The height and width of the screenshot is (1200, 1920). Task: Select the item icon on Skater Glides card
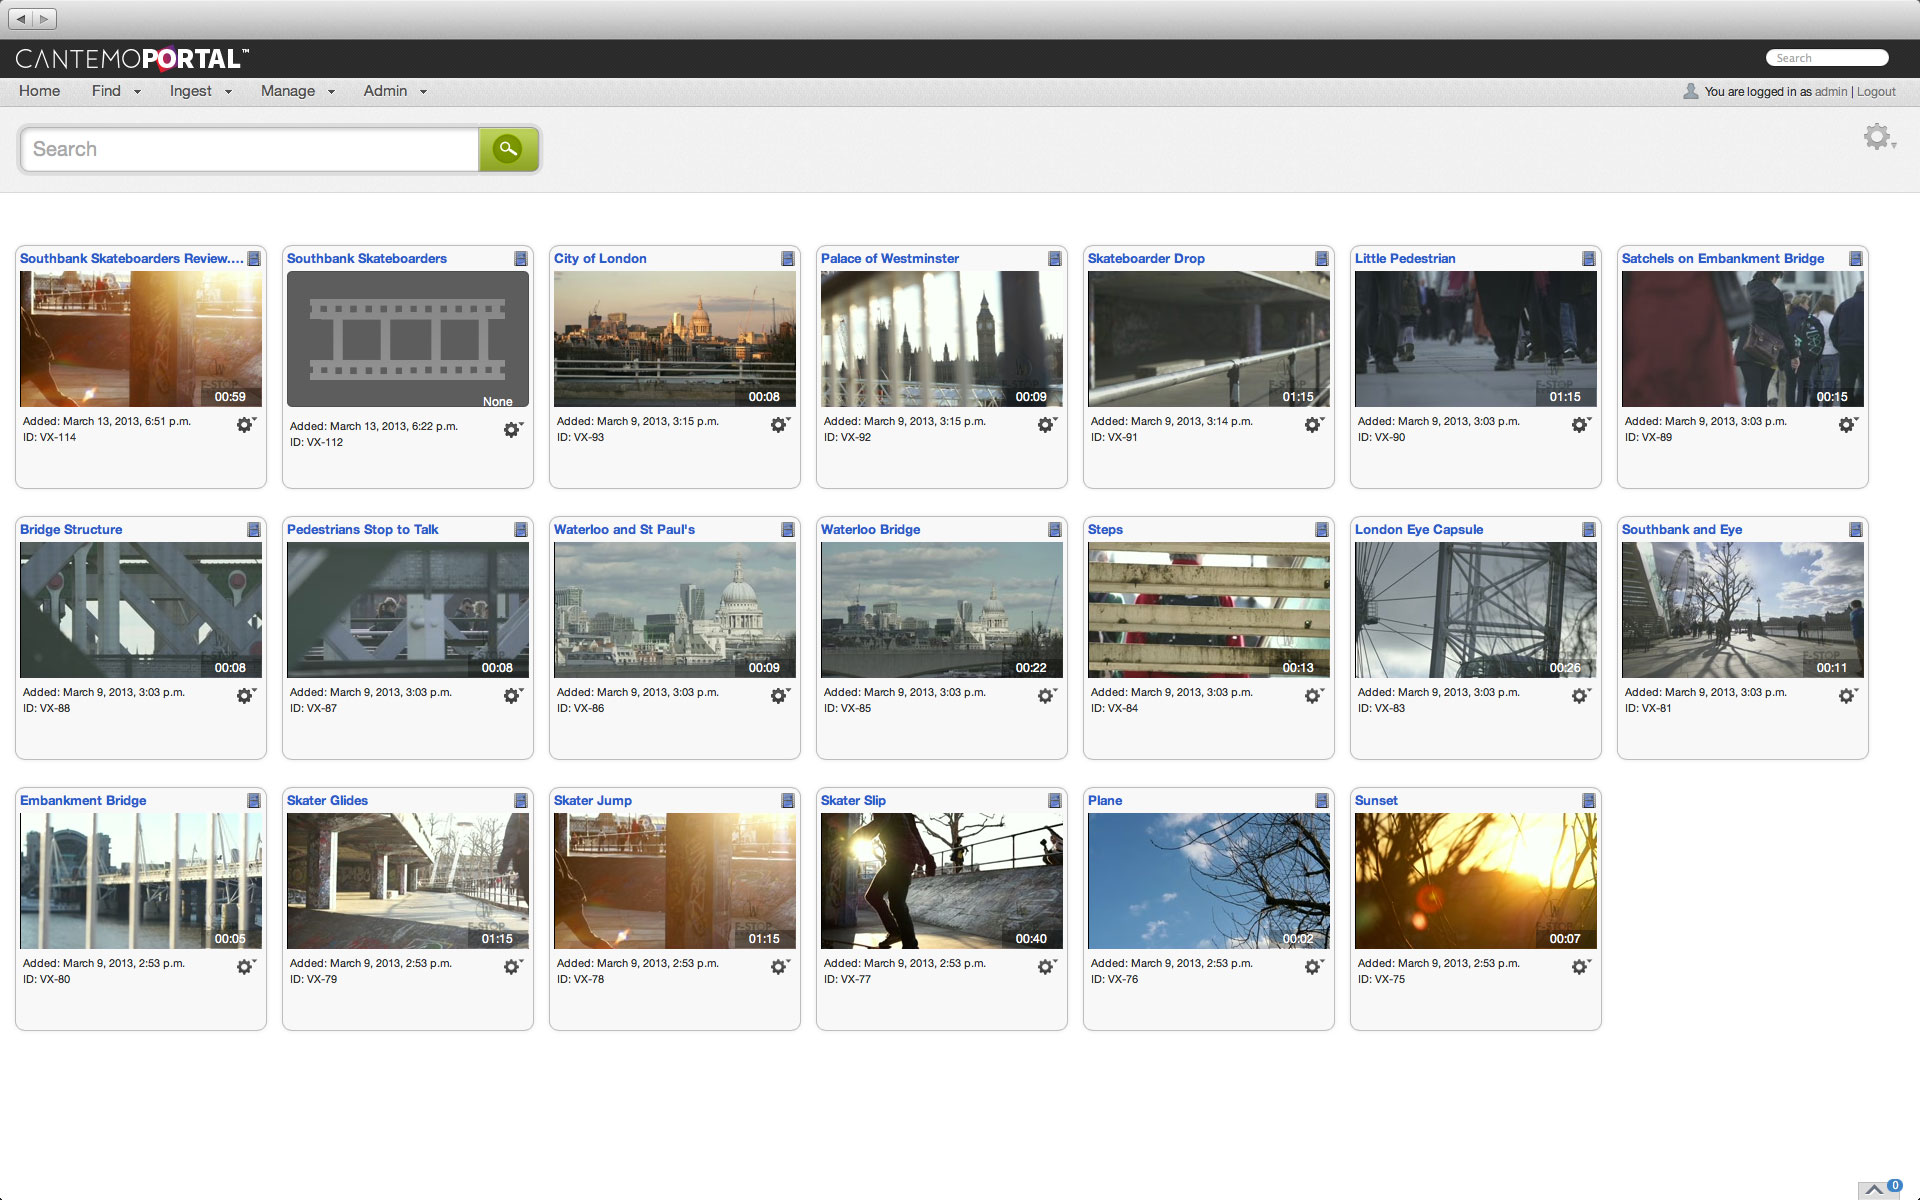[521, 801]
